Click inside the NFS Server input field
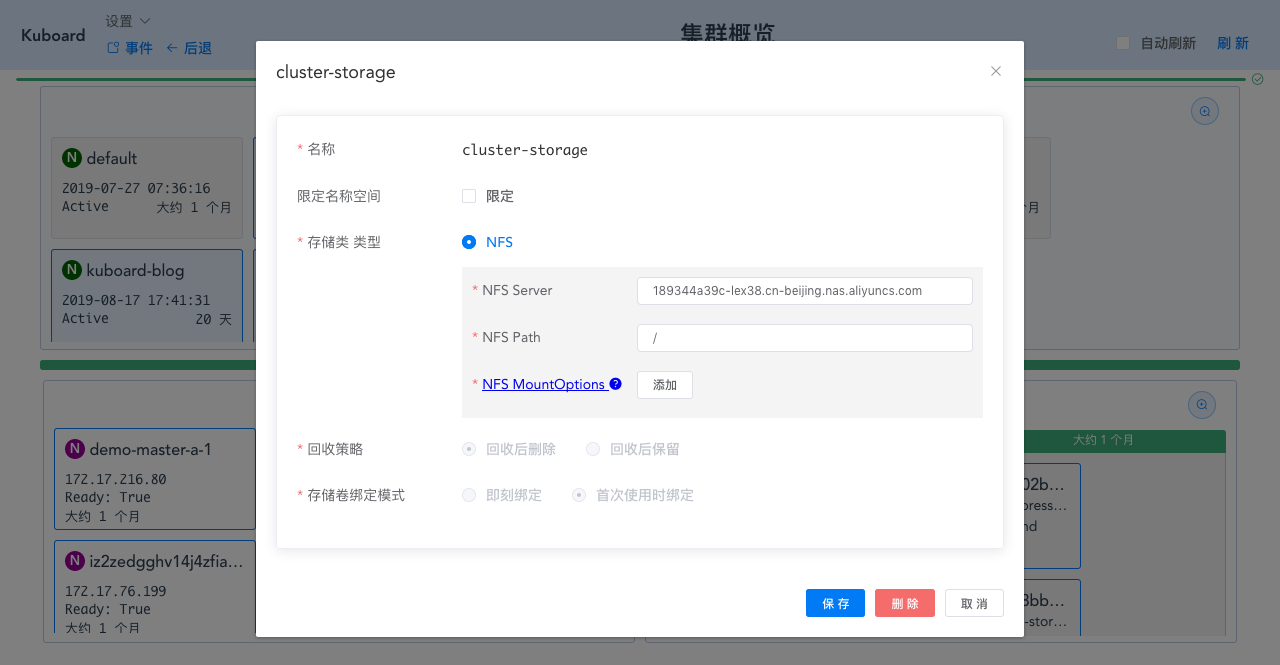This screenshot has width=1280, height=665. (x=804, y=290)
